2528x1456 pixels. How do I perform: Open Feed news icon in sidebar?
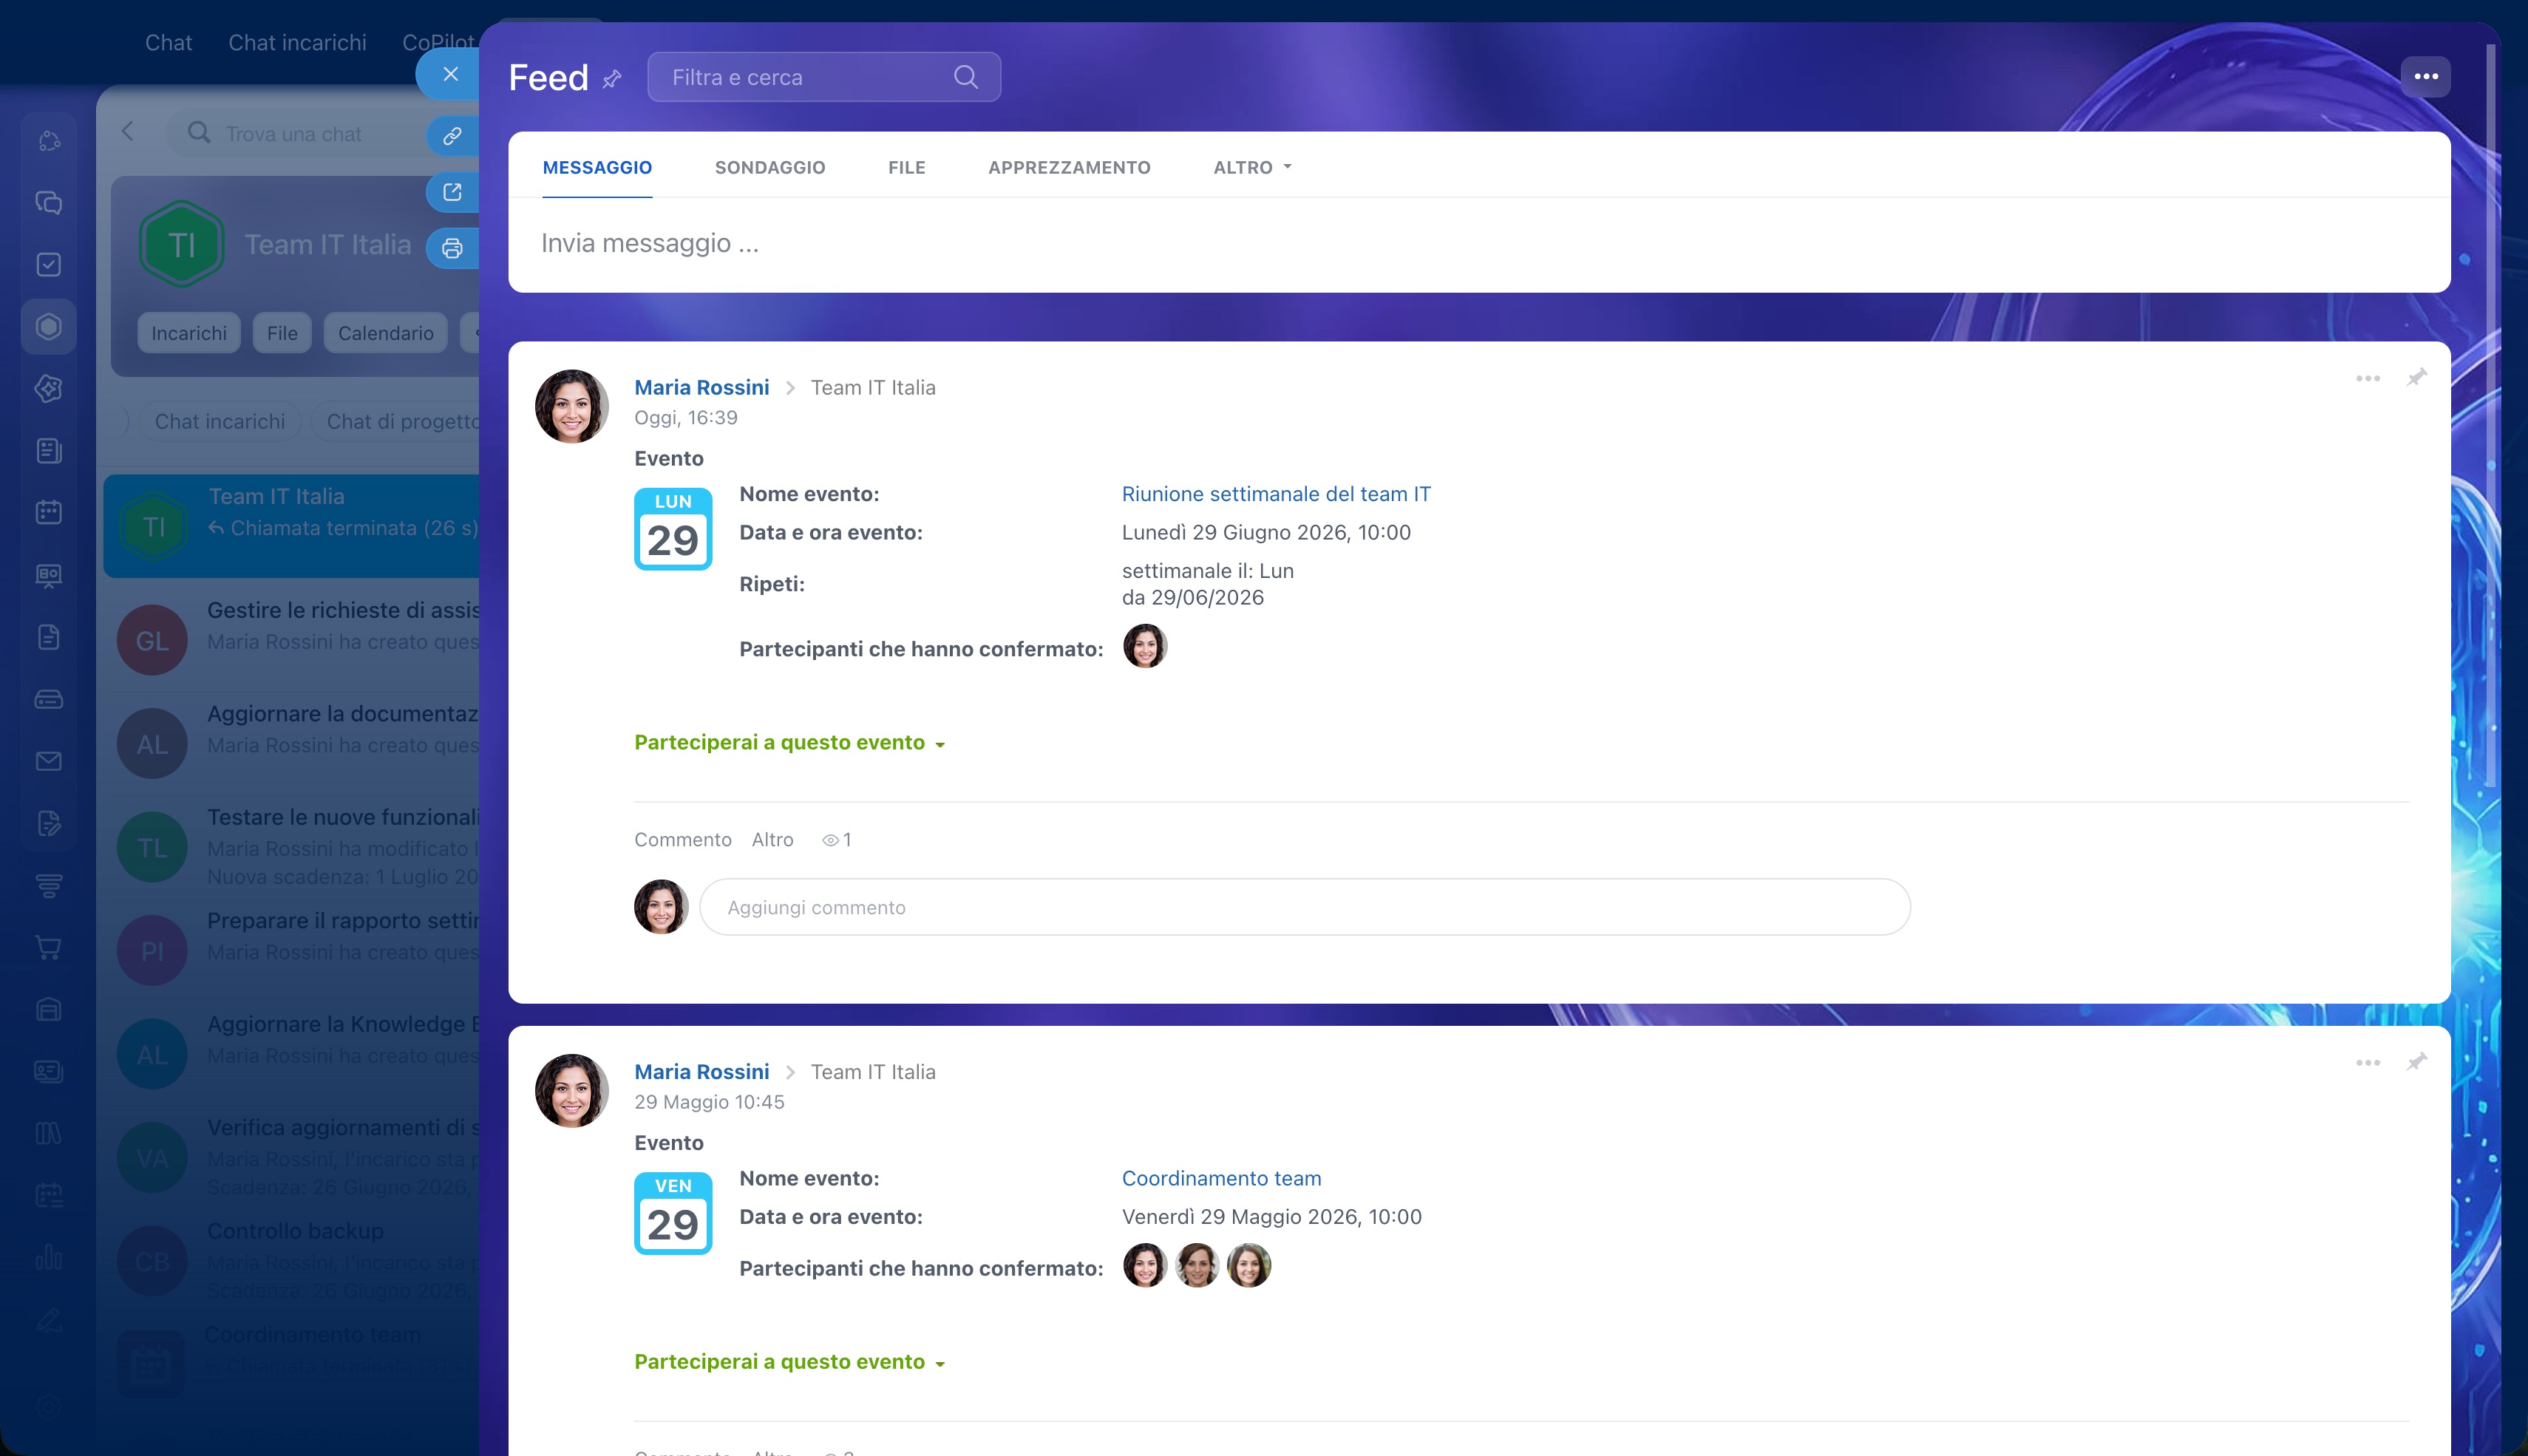tap(49, 450)
